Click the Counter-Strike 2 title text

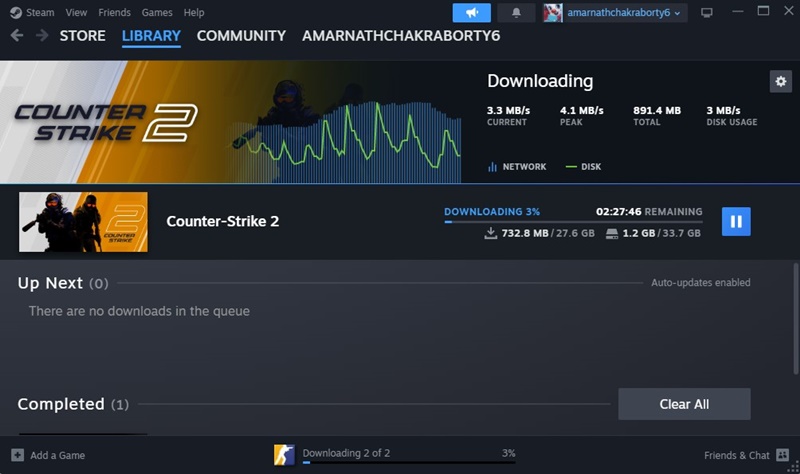pyautogui.click(x=222, y=221)
